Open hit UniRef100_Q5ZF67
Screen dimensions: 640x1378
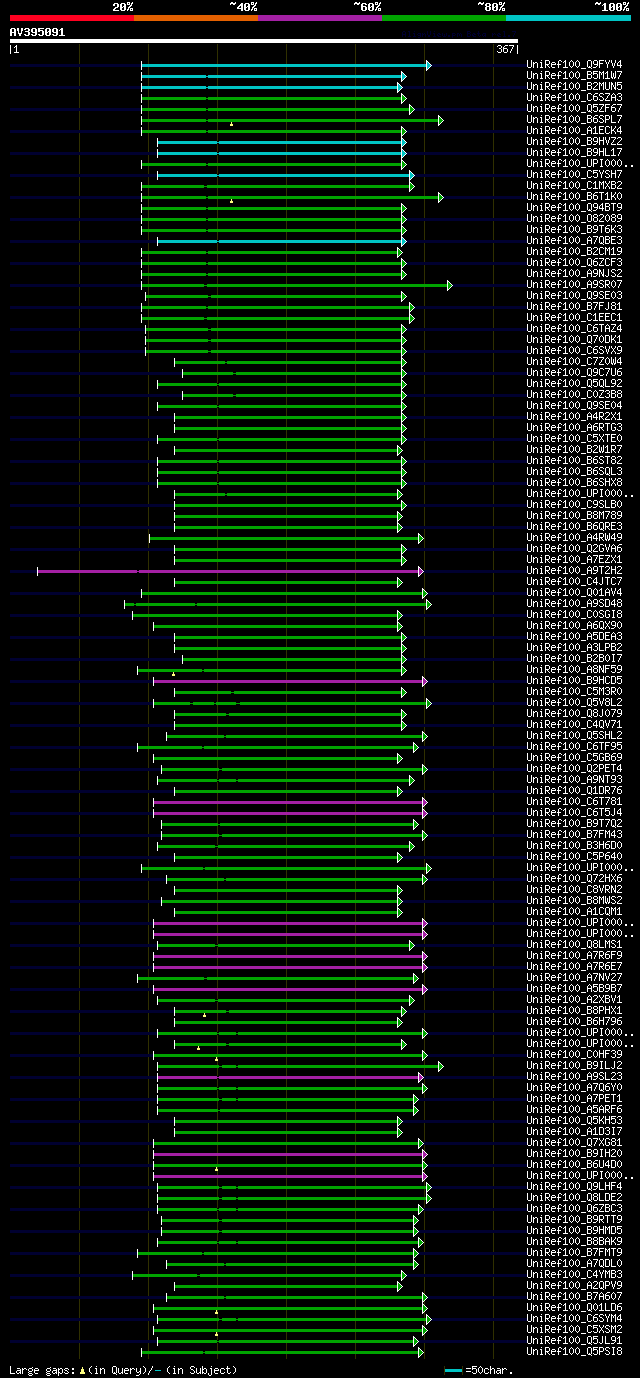click(574, 109)
